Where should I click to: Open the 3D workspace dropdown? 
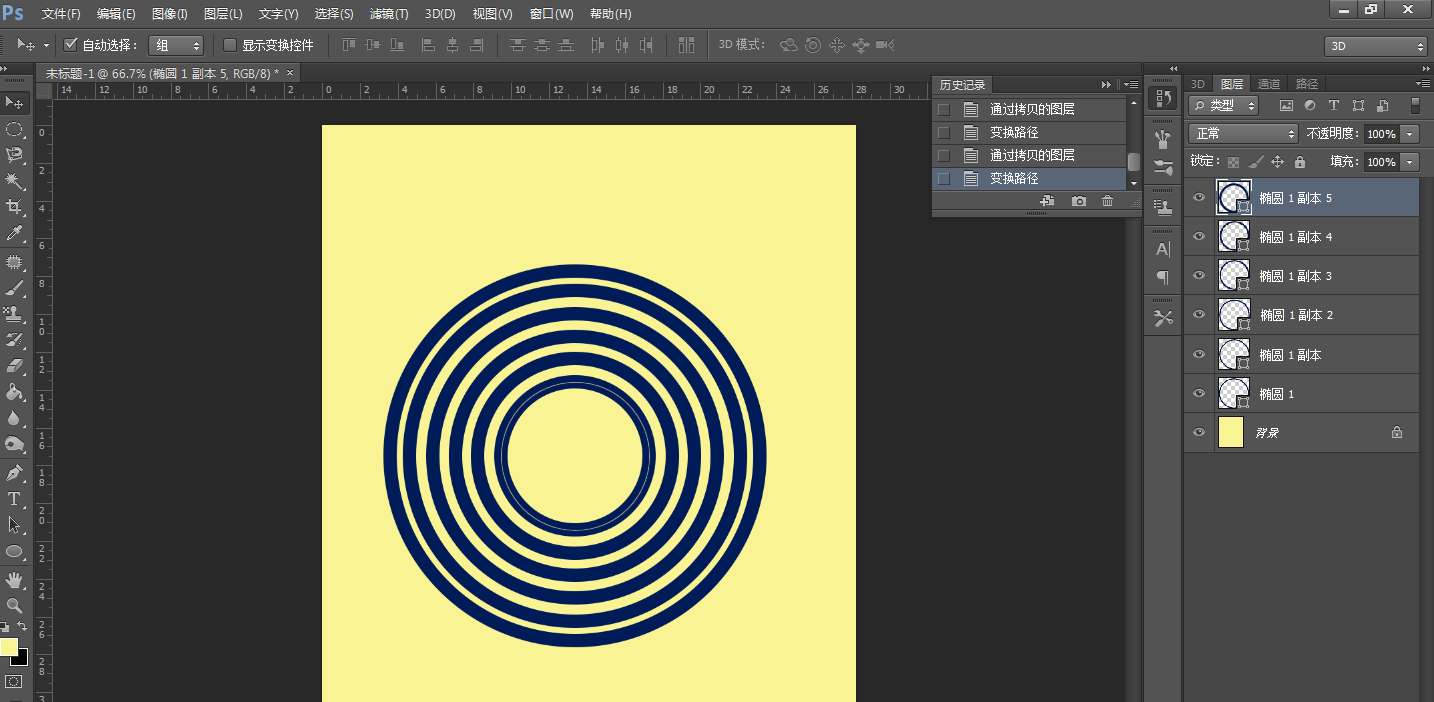(1375, 46)
